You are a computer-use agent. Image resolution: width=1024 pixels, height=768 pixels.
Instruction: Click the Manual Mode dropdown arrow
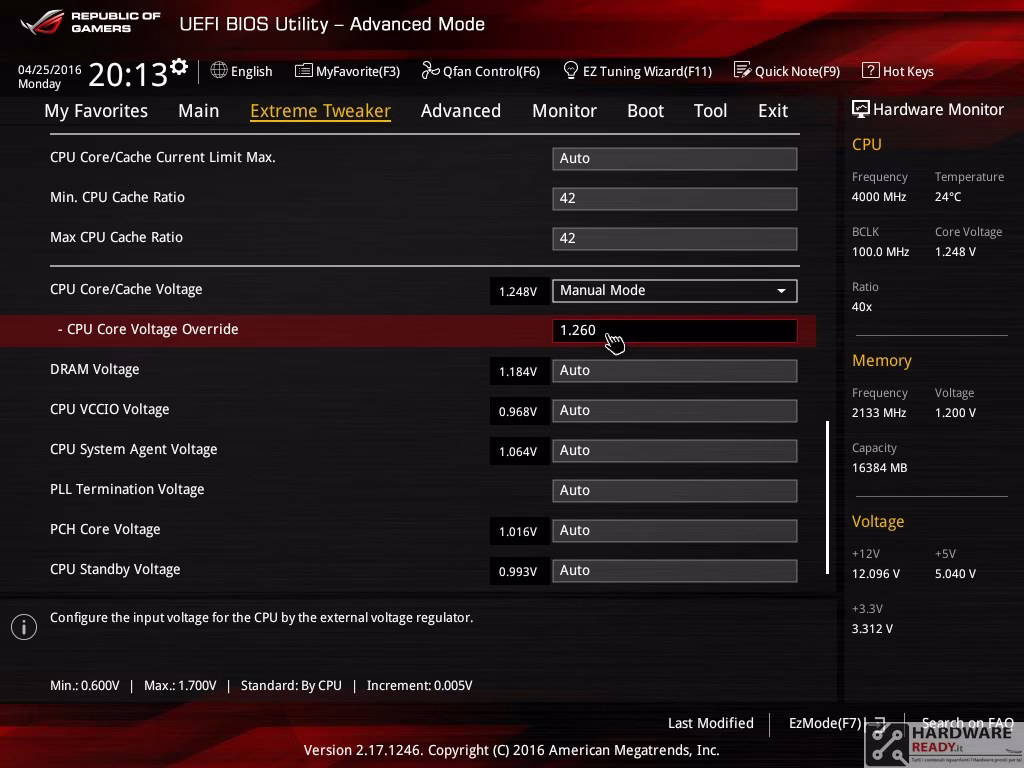pyautogui.click(x=781, y=291)
